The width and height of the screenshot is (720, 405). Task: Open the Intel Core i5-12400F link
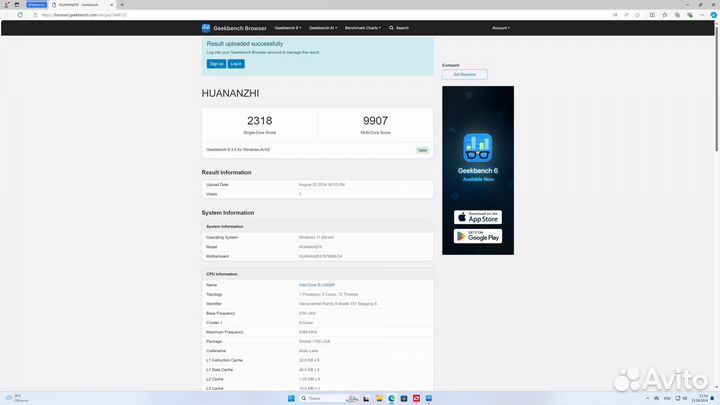pos(317,285)
